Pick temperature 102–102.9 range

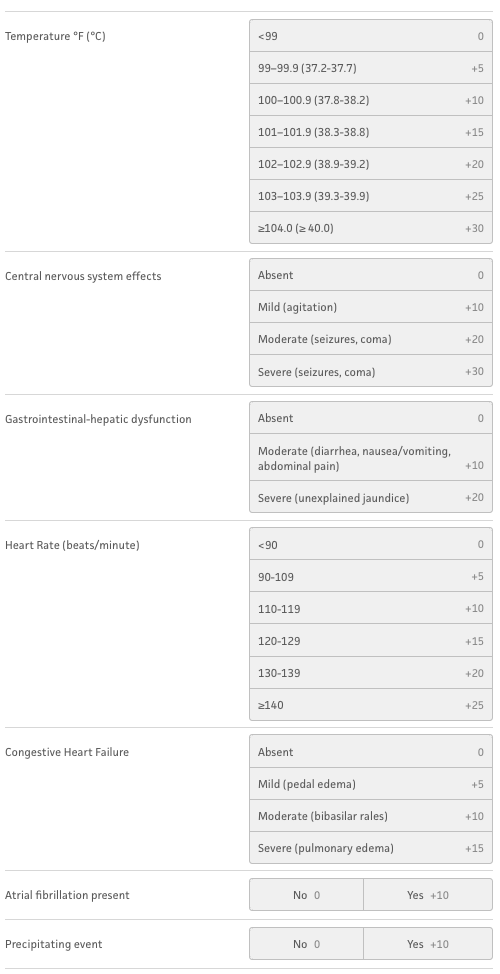pyautogui.click(x=371, y=164)
